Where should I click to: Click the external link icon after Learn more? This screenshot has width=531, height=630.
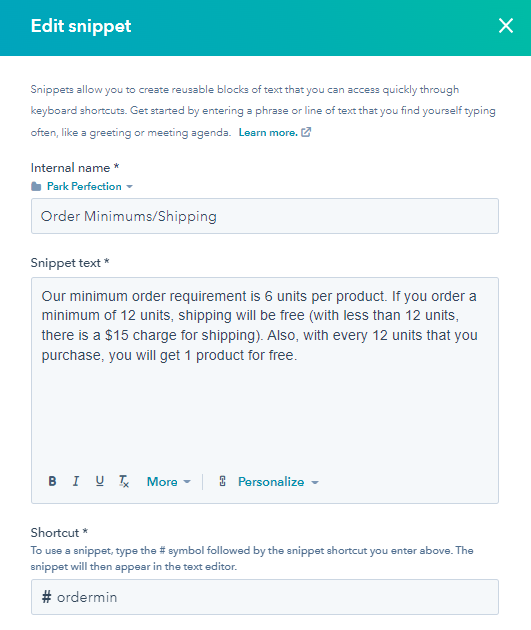[x=306, y=132]
